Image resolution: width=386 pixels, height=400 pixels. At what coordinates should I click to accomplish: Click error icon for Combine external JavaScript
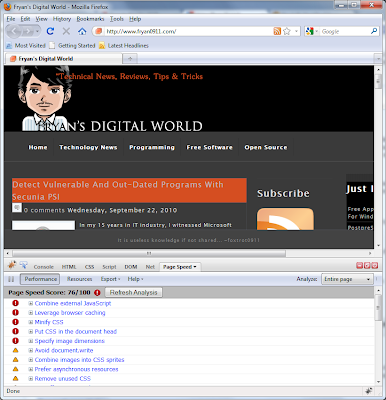coord(15,303)
